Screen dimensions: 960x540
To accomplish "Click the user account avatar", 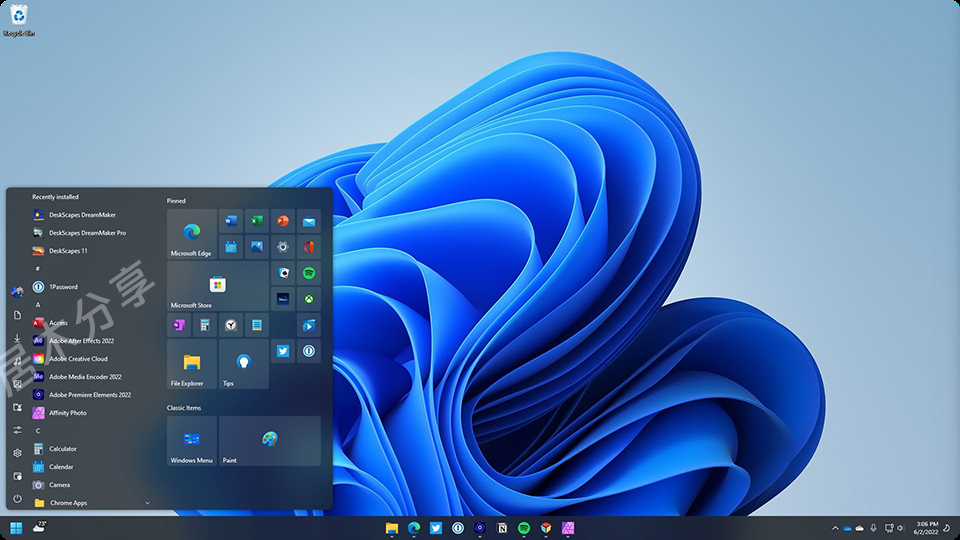I will click(x=17, y=291).
